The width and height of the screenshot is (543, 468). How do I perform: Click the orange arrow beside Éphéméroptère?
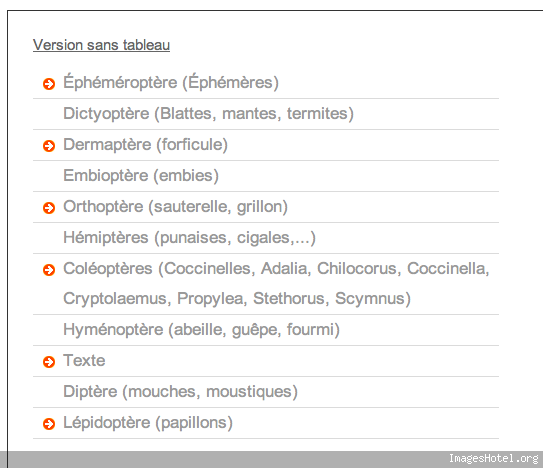pos(49,84)
